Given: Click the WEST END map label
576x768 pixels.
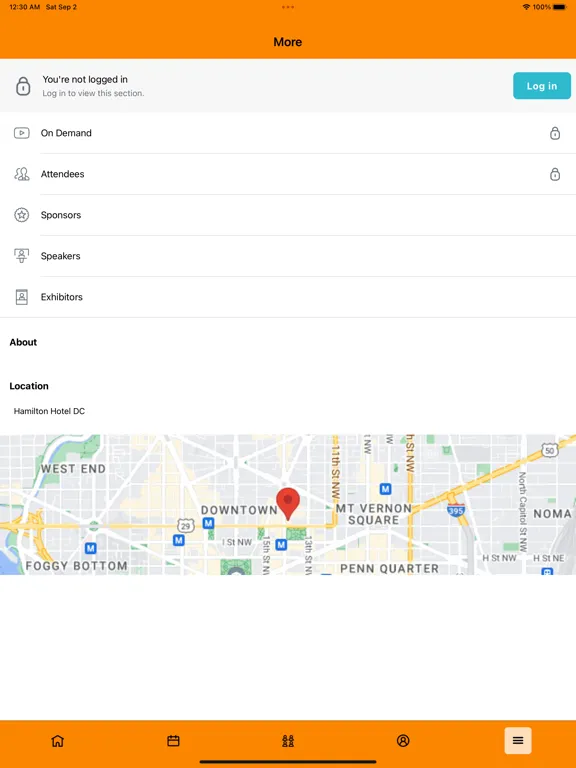Looking at the screenshot, I should pos(73,469).
